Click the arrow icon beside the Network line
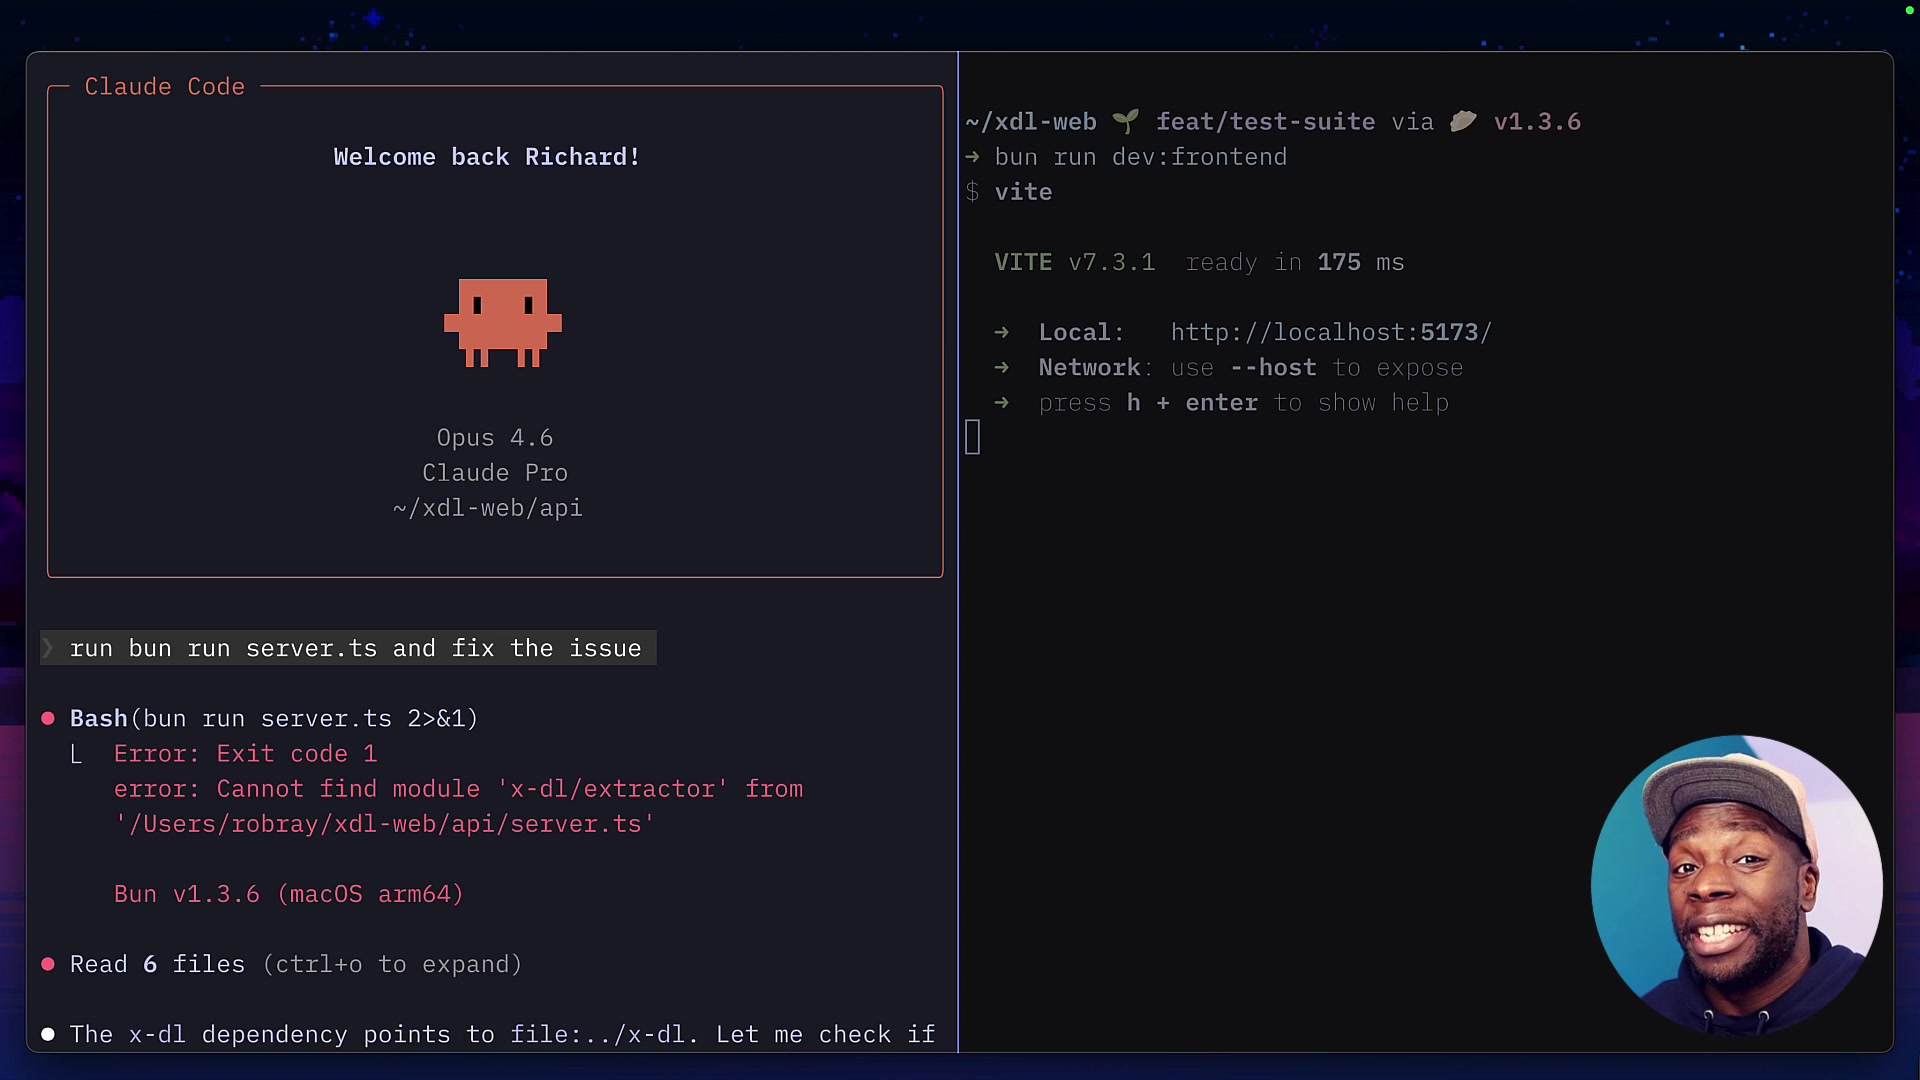The width and height of the screenshot is (1920, 1080). click(1003, 368)
